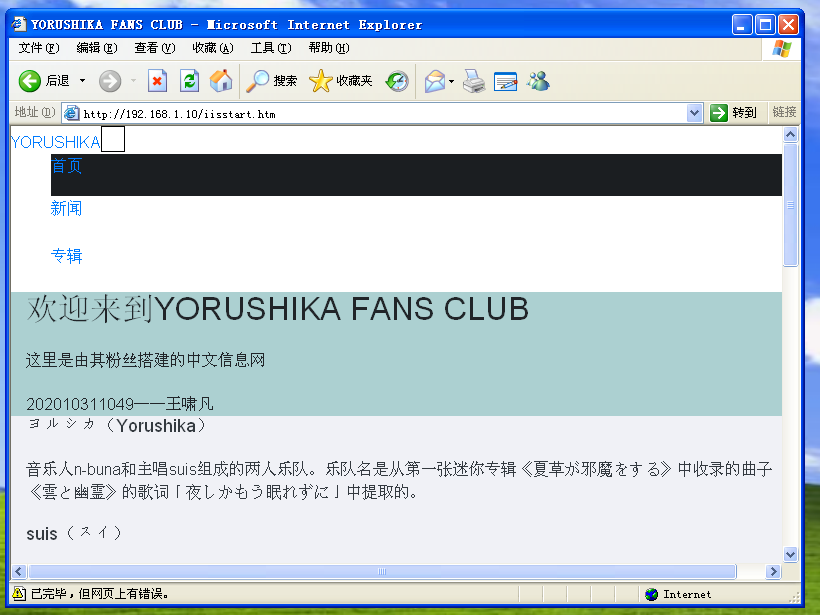The height and width of the screenshot is (615, 820).
Task: Click the 欢迎来到YORUSHIKA FANS CLUB heading
Action: [278, 309]
